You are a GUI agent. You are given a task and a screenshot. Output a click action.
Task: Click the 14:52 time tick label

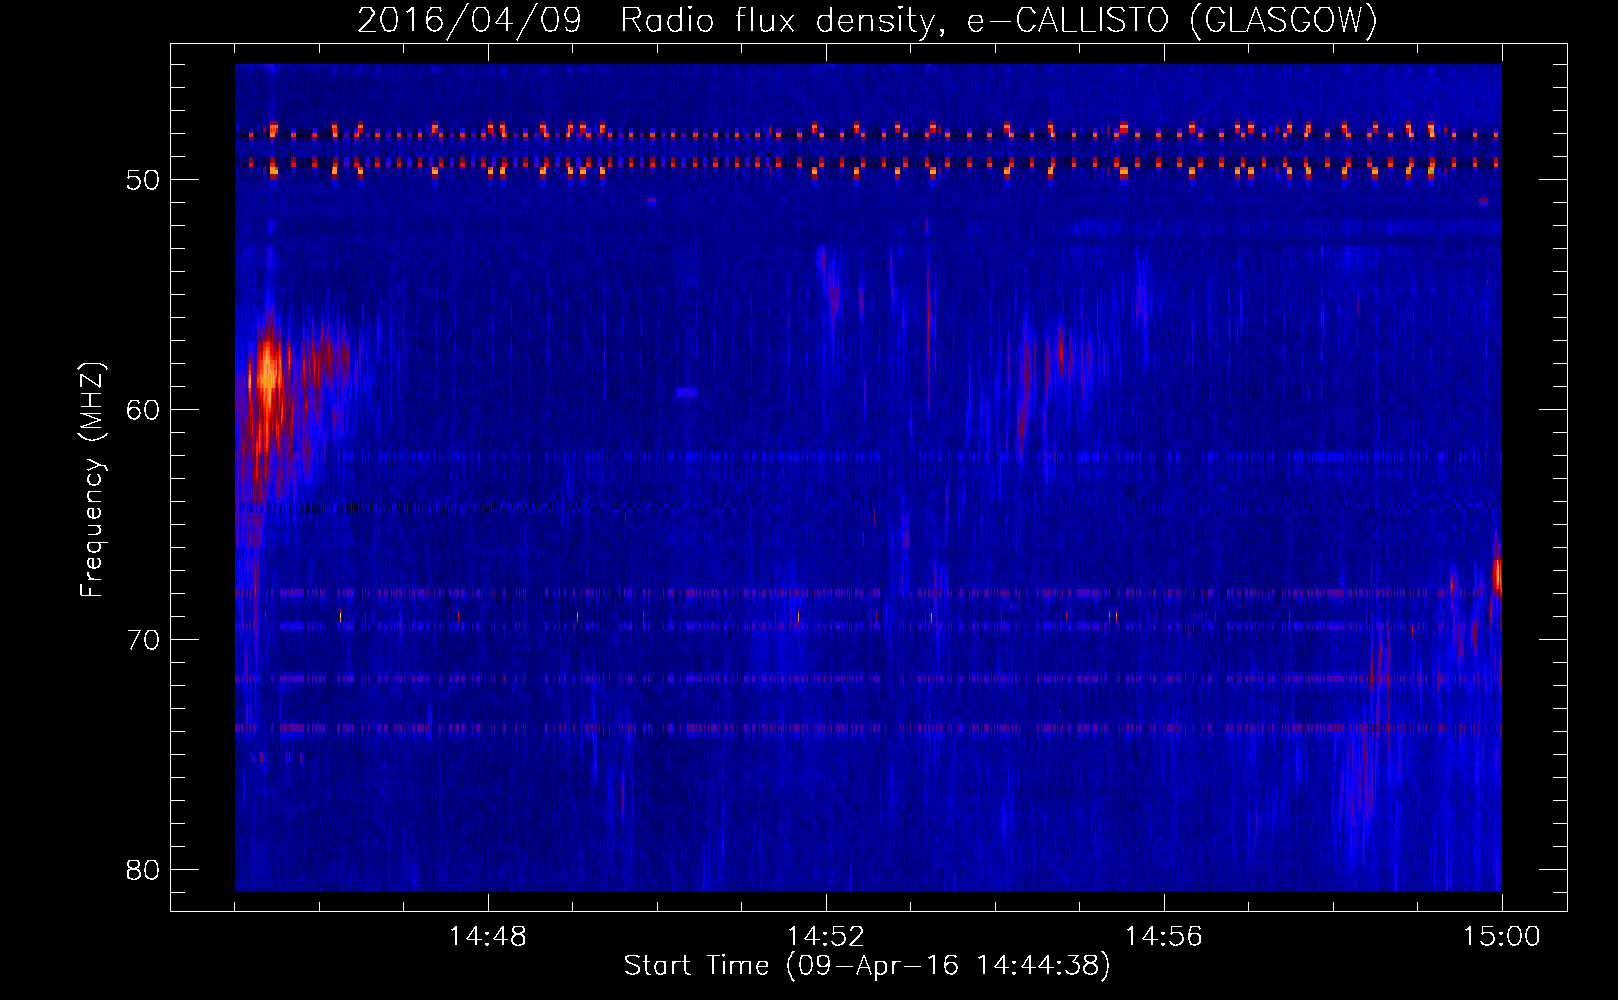(x=826, y=937)
